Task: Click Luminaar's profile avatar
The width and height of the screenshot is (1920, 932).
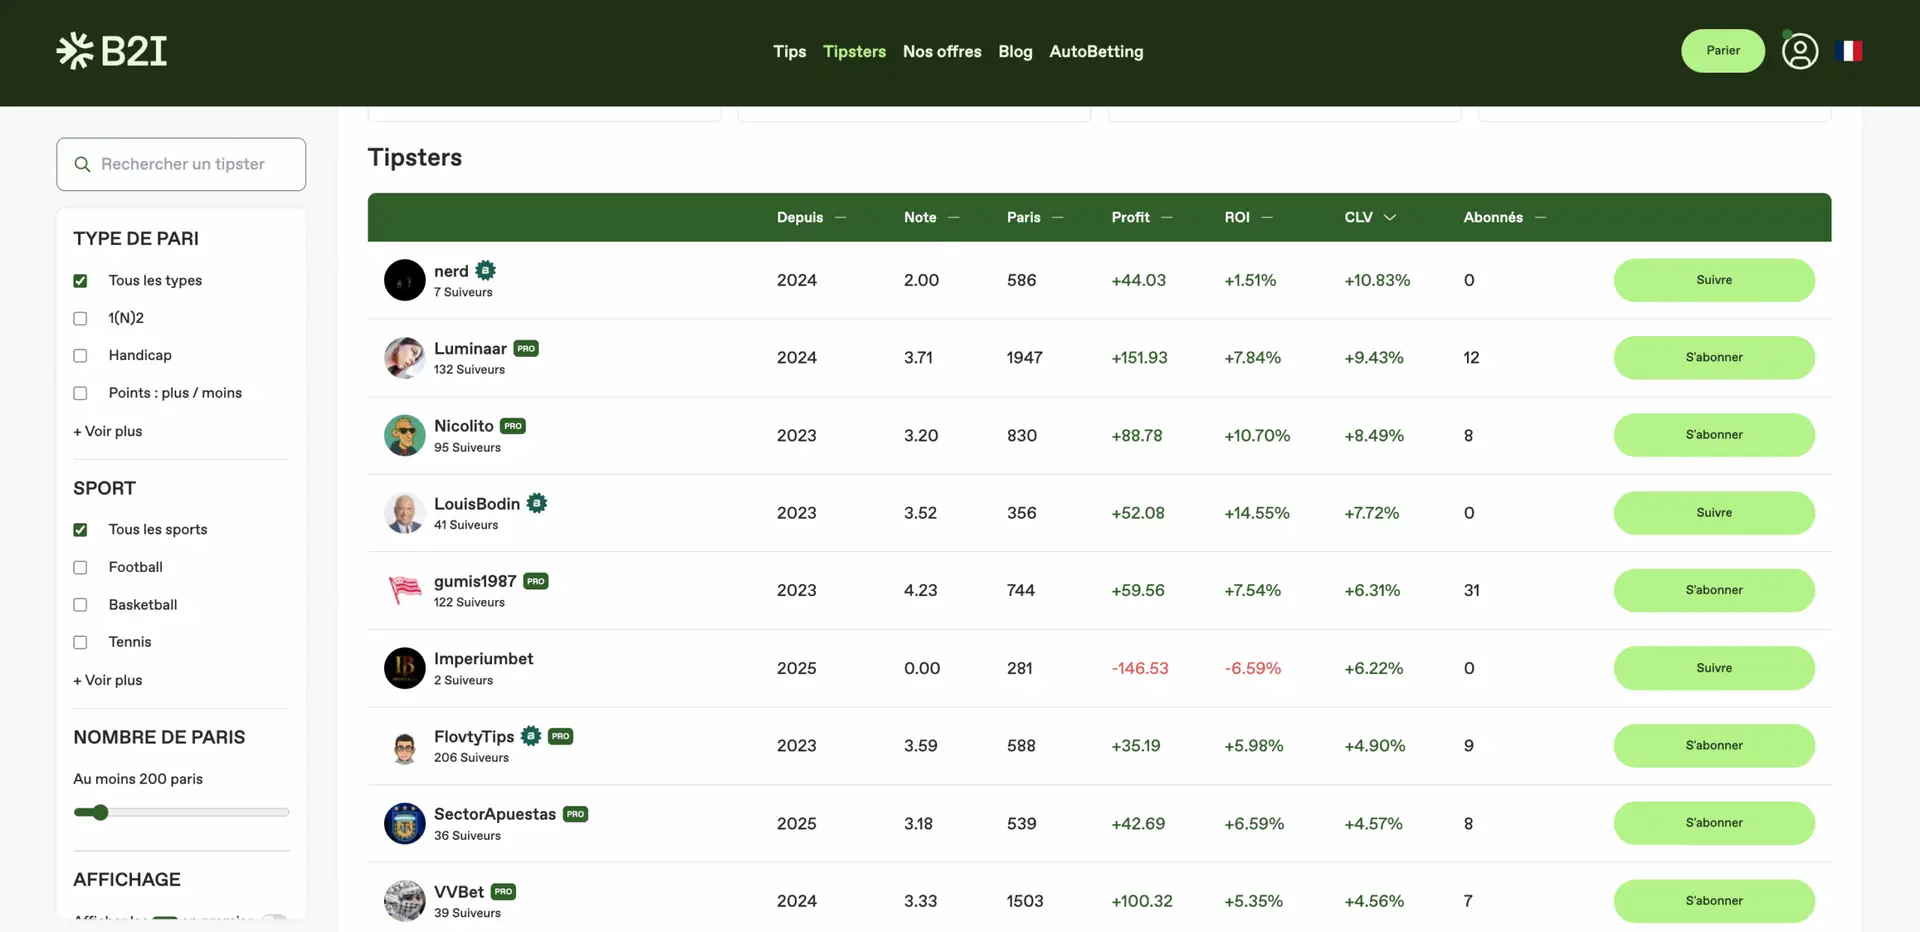Action: point(404,358)
